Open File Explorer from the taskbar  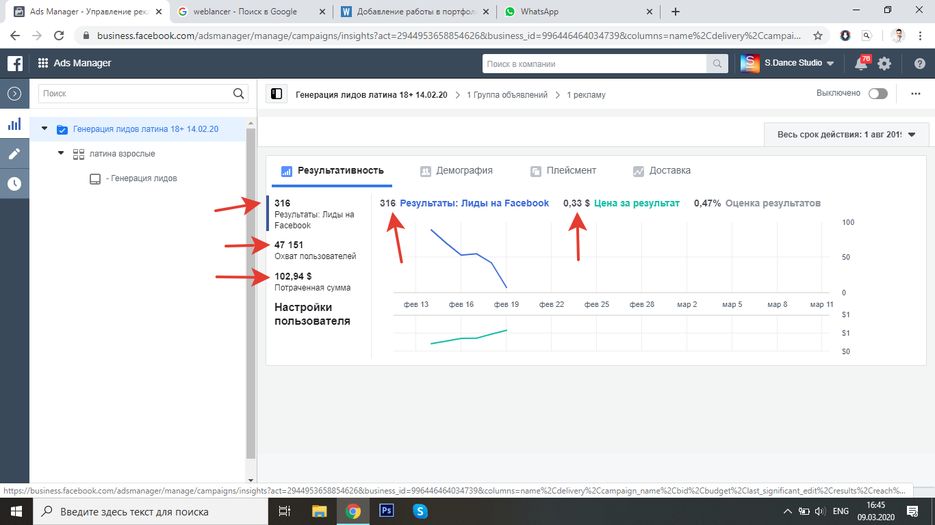pyautogui.click(x=319, y=511)
